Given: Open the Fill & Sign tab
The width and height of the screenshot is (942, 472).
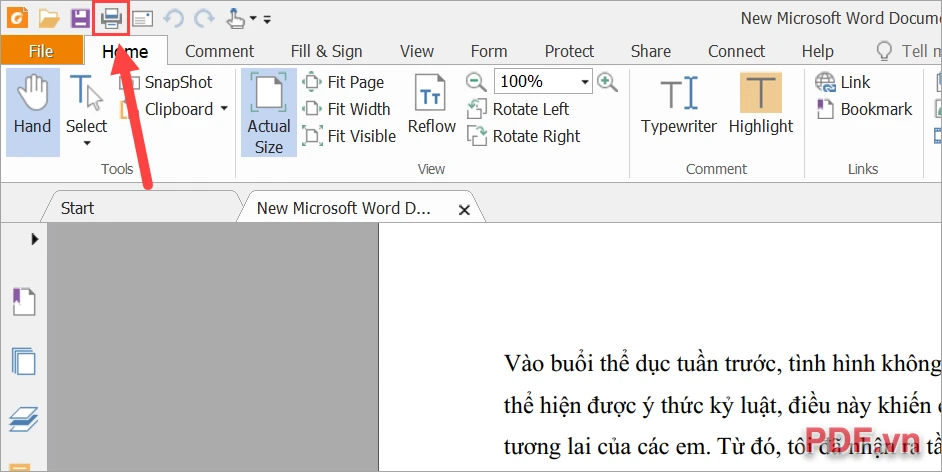Looking at the screenshot, I should pos(326,51).
